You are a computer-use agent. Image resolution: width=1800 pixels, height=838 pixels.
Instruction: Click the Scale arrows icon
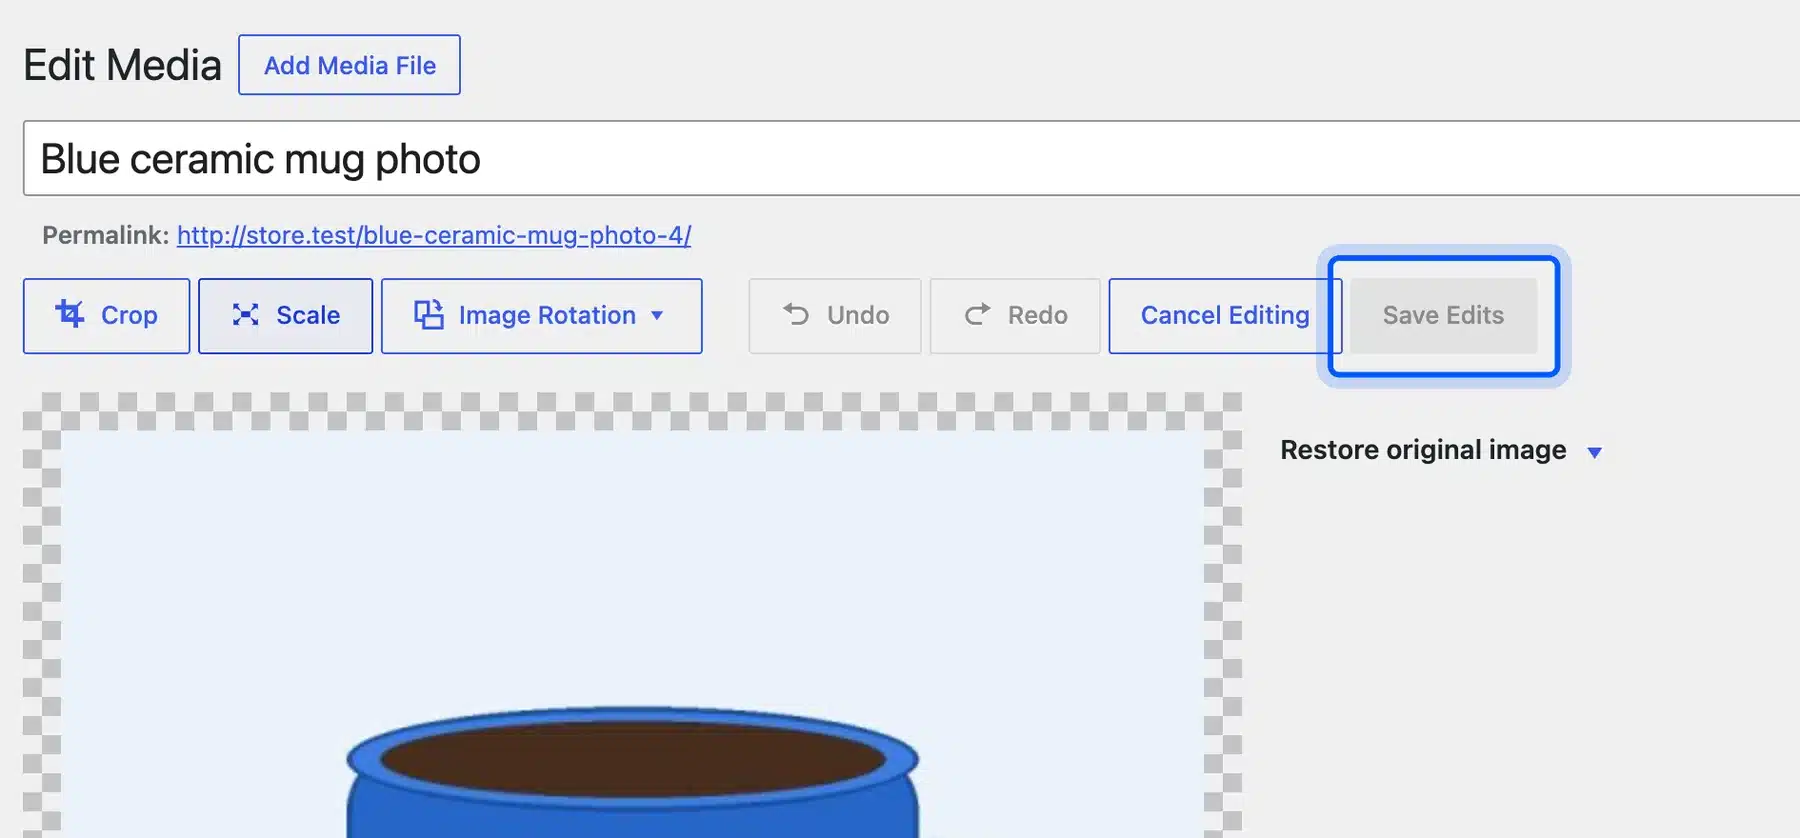pos(245,315)
